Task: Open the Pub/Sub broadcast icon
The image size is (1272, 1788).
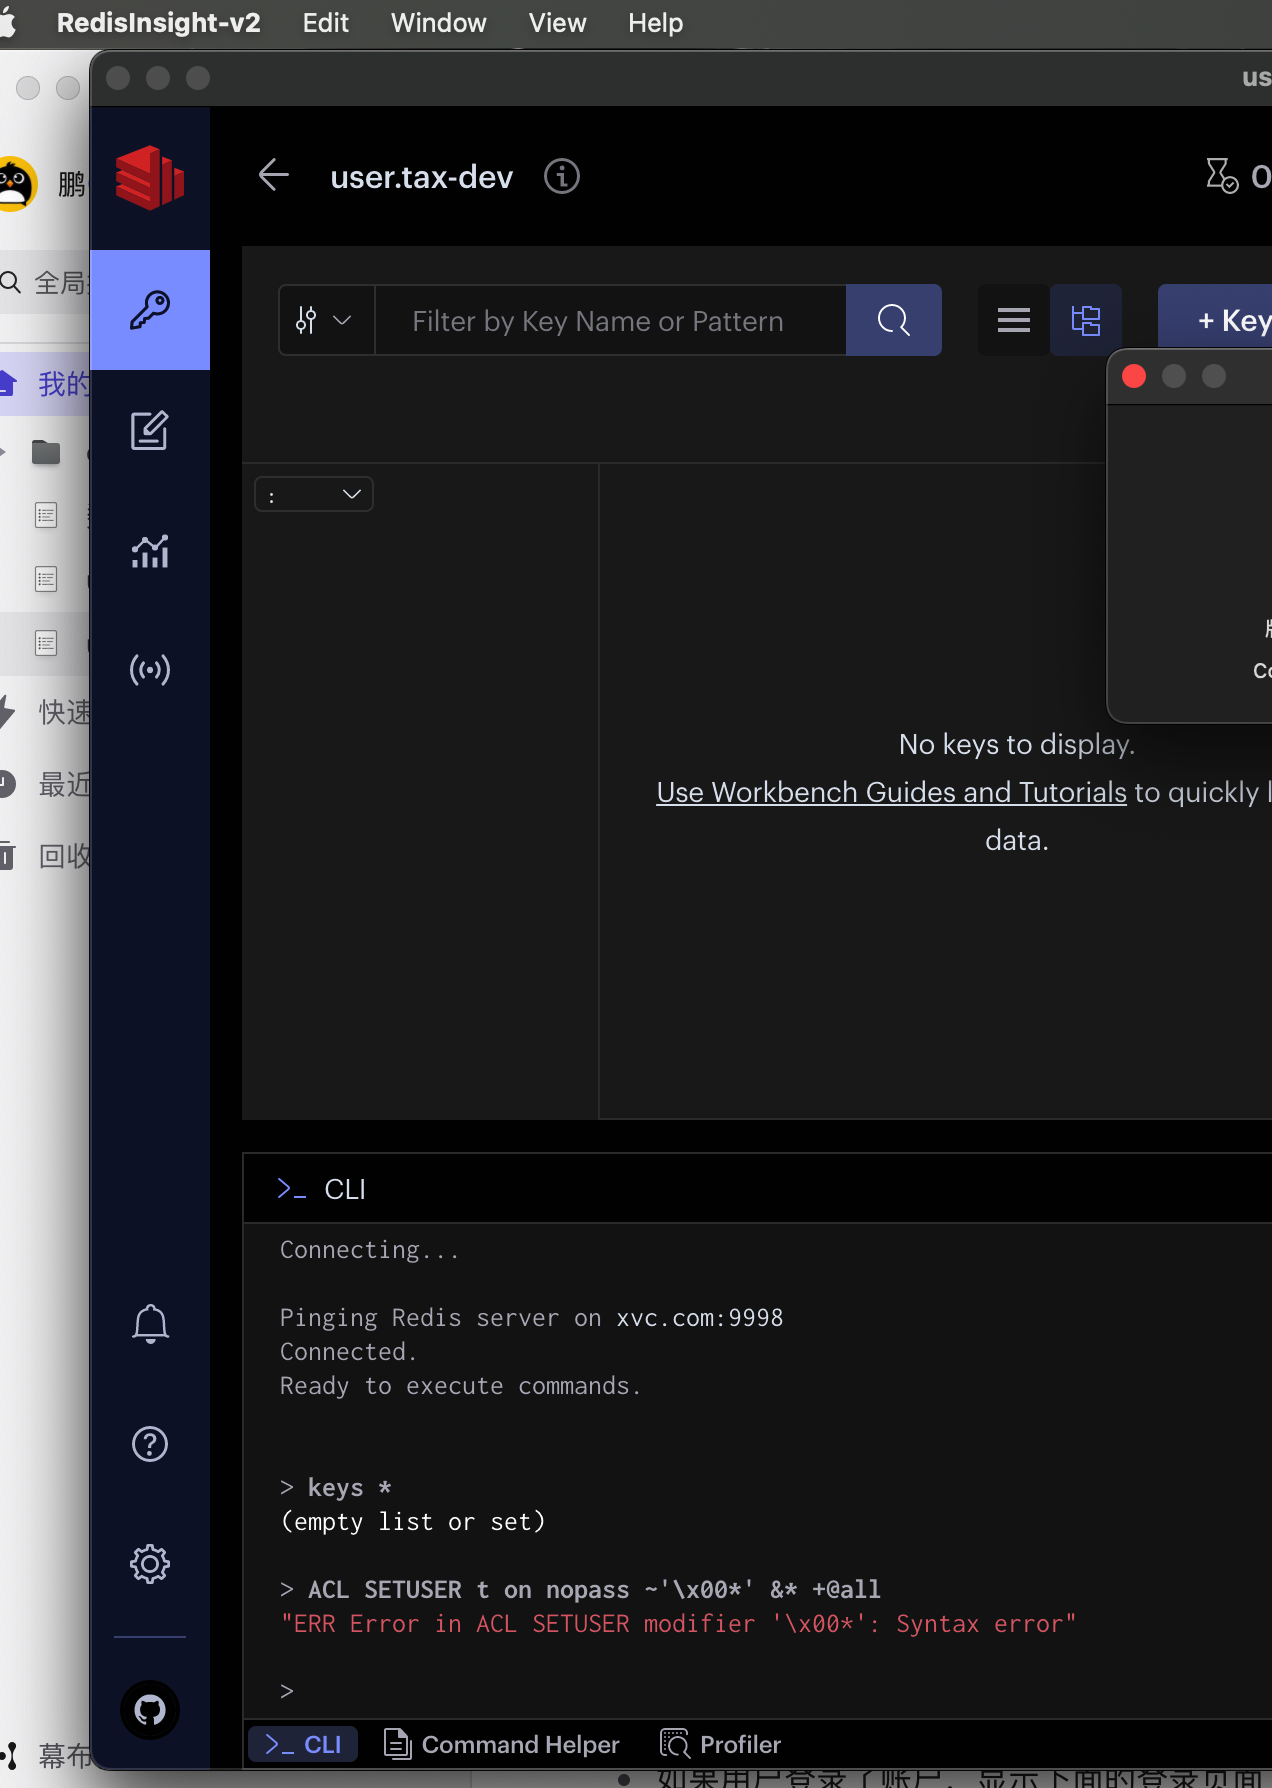Action: tap(150, 669)
